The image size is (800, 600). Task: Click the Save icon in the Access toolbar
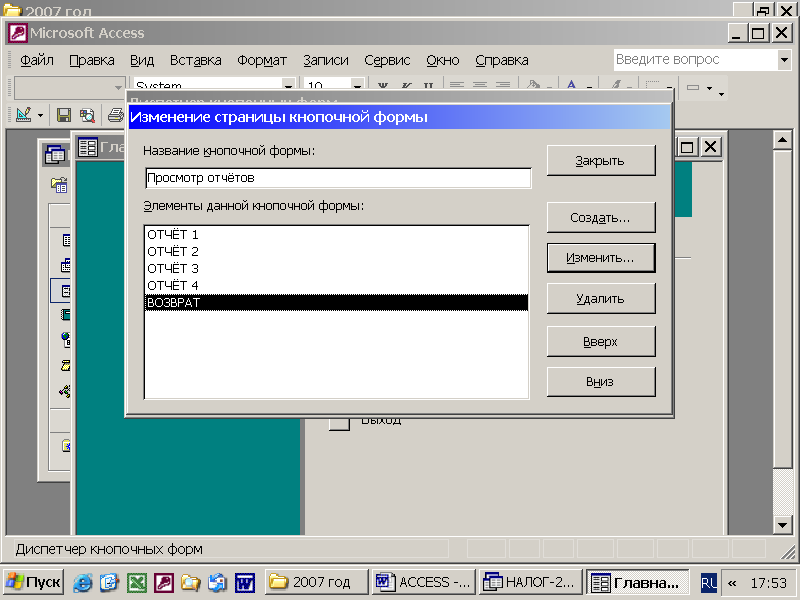(64, 115)
